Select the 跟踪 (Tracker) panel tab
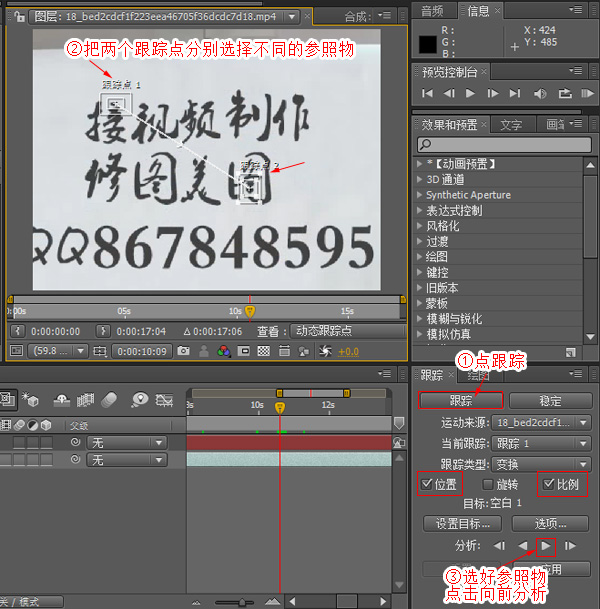600x609 pixels. coord(432,375)
